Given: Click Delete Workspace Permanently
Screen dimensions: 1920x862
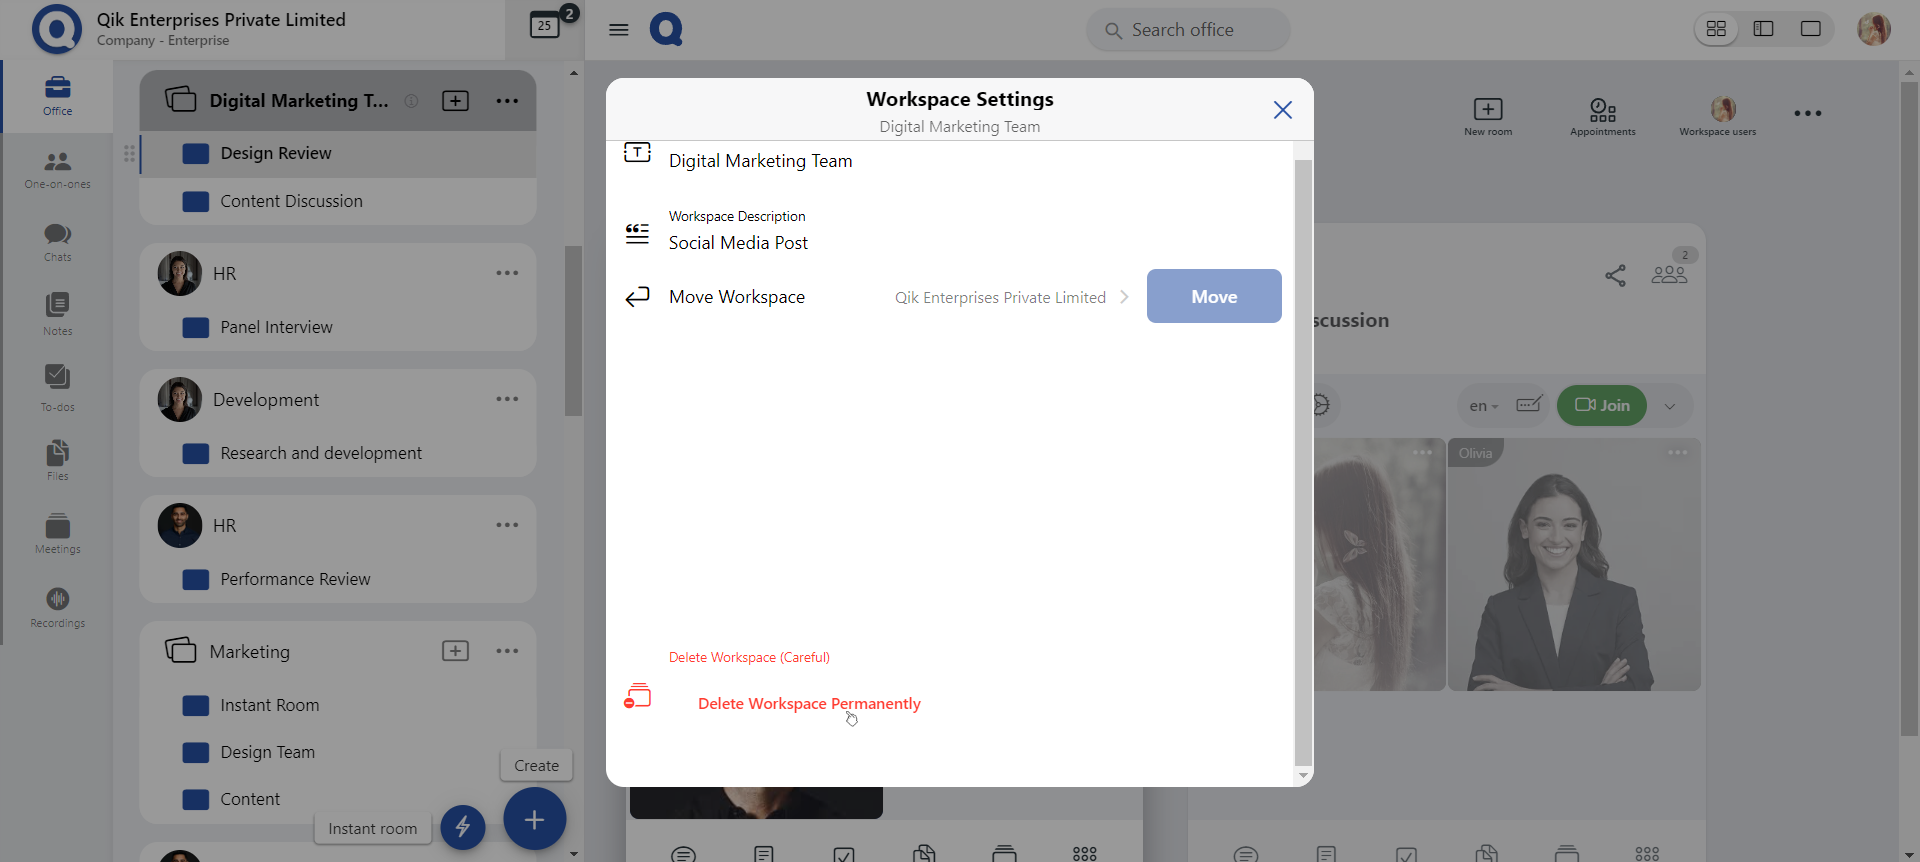Looking at the screenshot, I should [808, 704].
